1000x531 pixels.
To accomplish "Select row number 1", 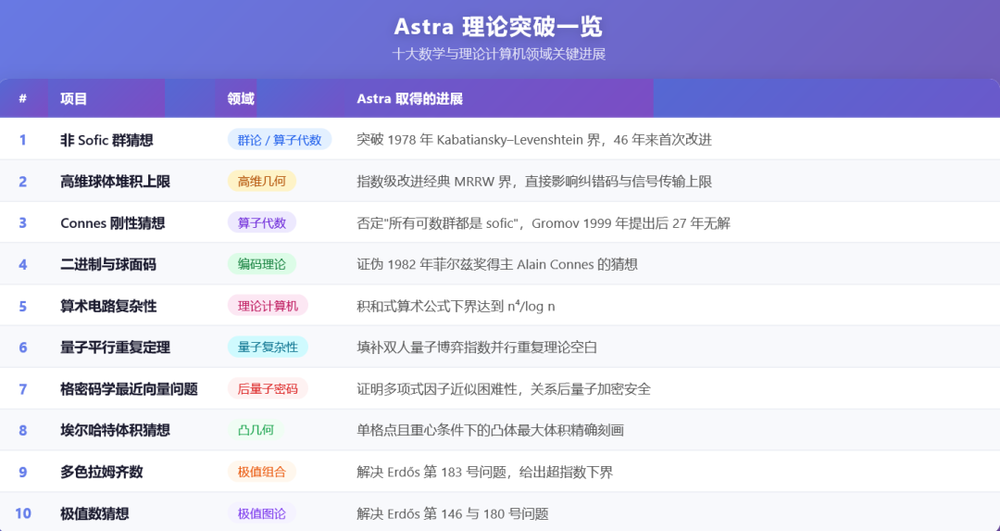I will pos(23,140).
